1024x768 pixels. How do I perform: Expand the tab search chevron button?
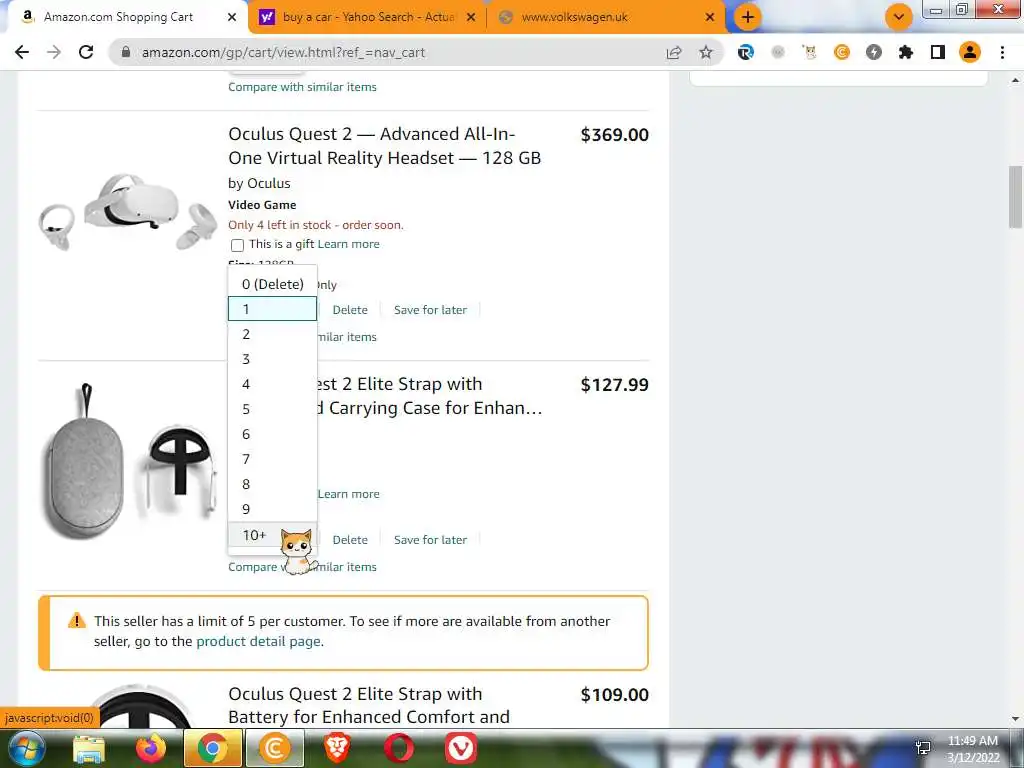click(x=899, y=17)
